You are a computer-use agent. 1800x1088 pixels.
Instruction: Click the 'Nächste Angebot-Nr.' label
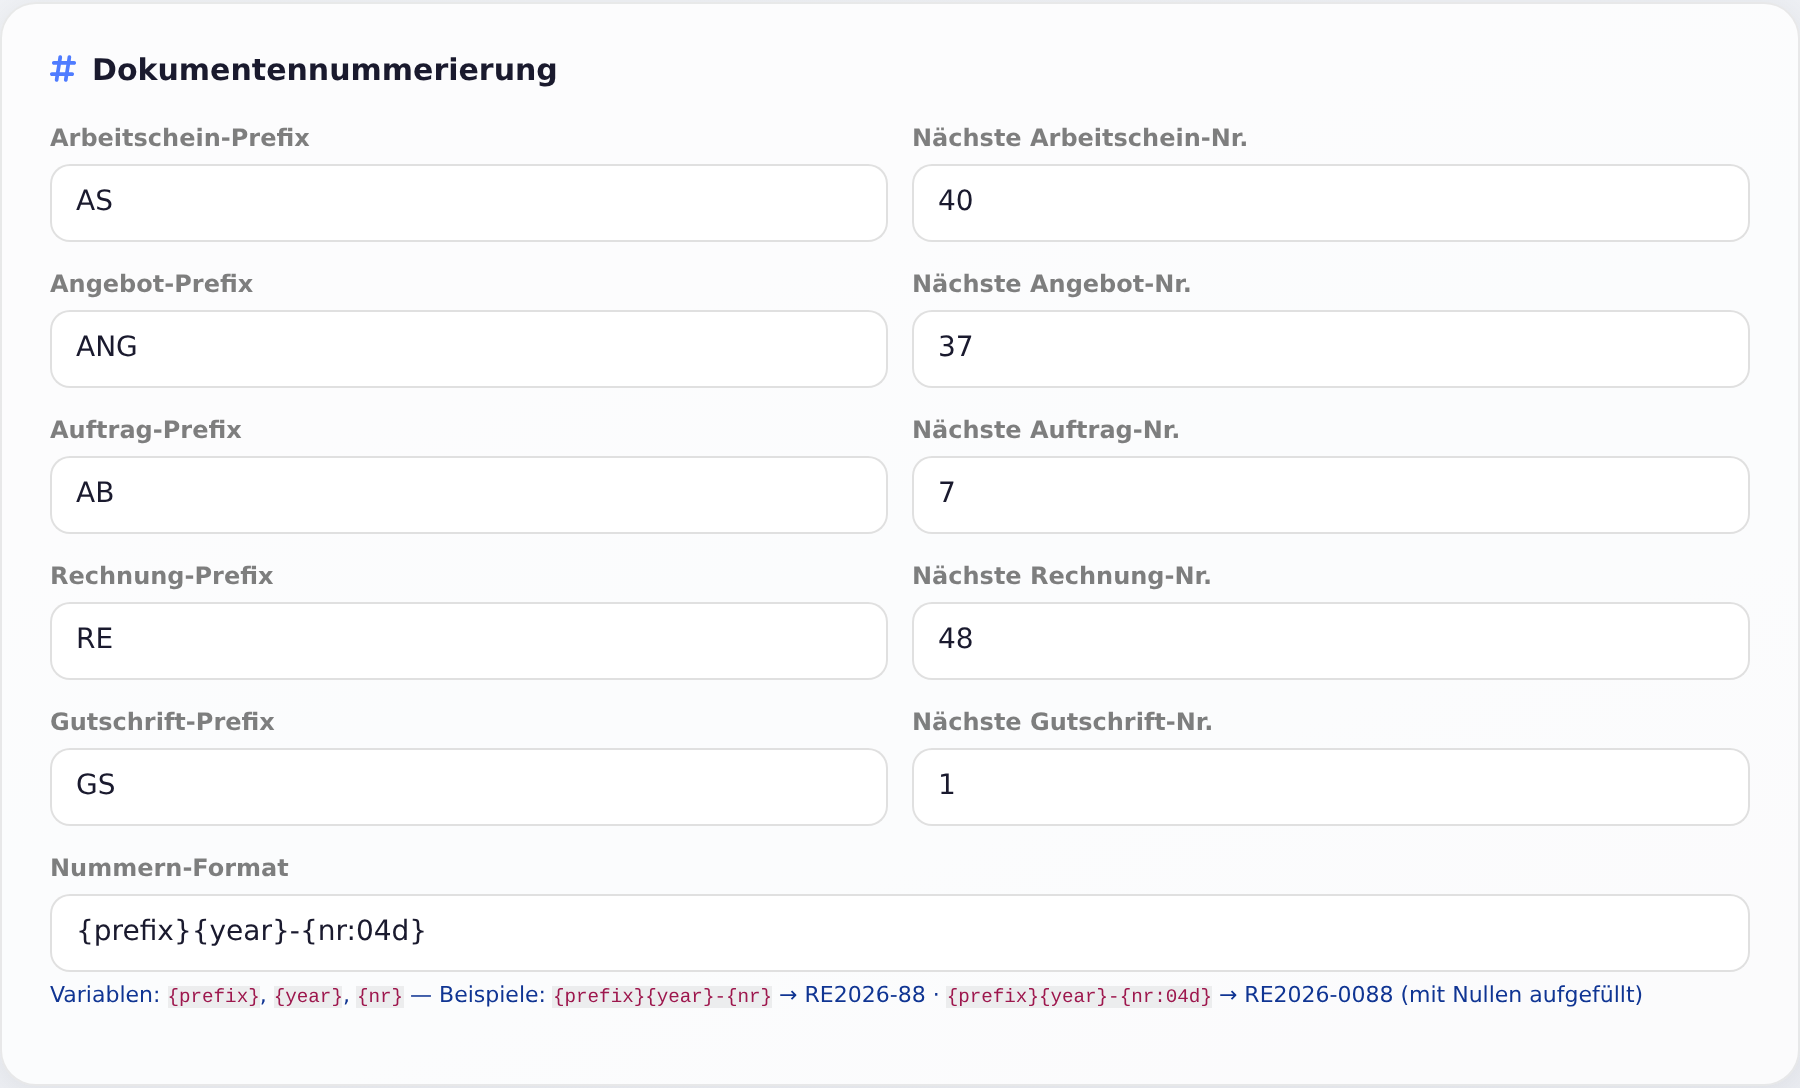(x=1052, y=284)
